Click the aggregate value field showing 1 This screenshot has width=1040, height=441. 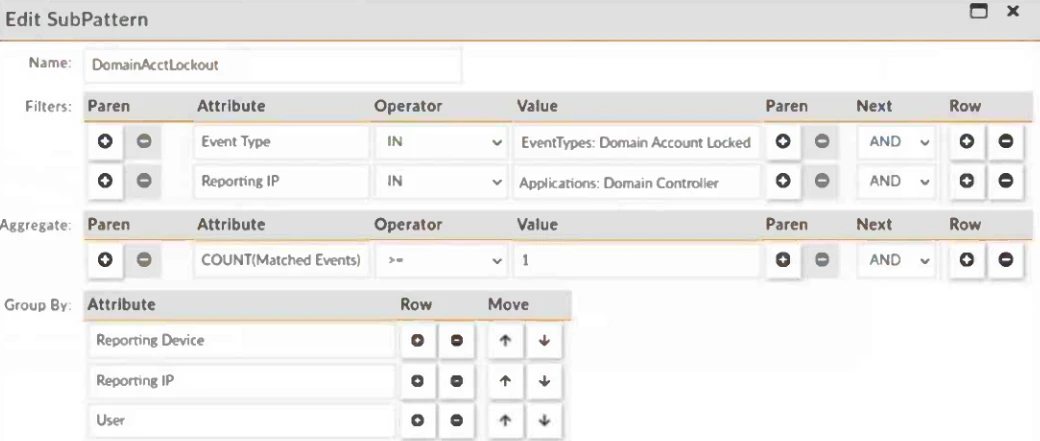(635, 262)
